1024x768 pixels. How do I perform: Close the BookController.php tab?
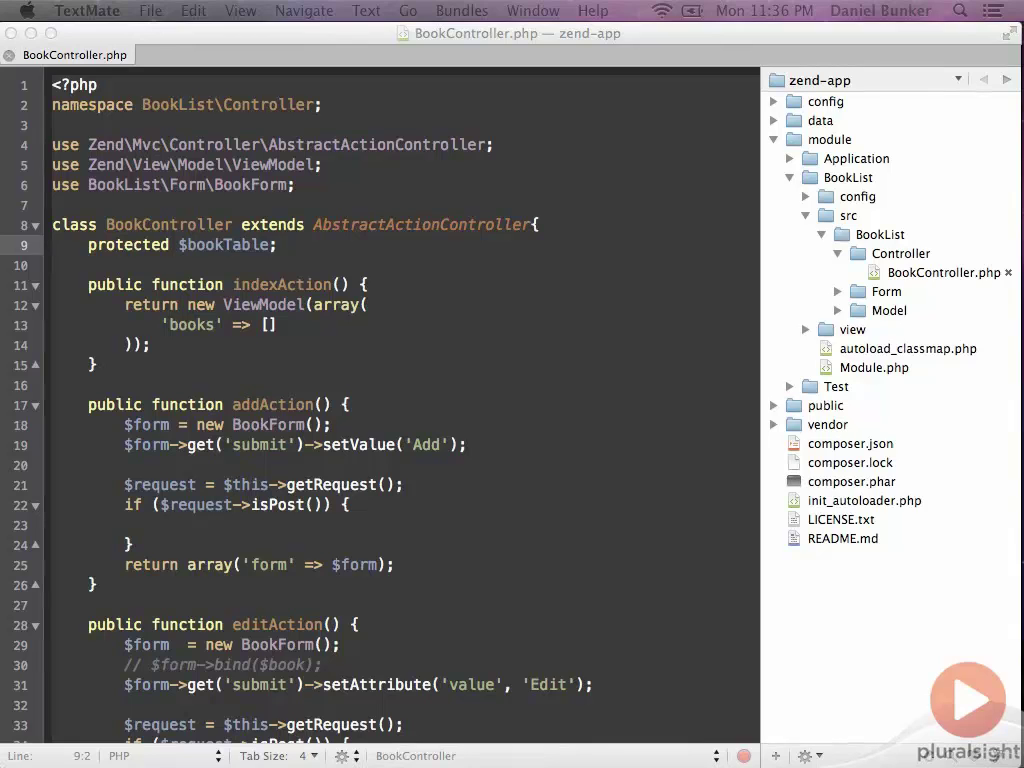[x=8, y=56]
